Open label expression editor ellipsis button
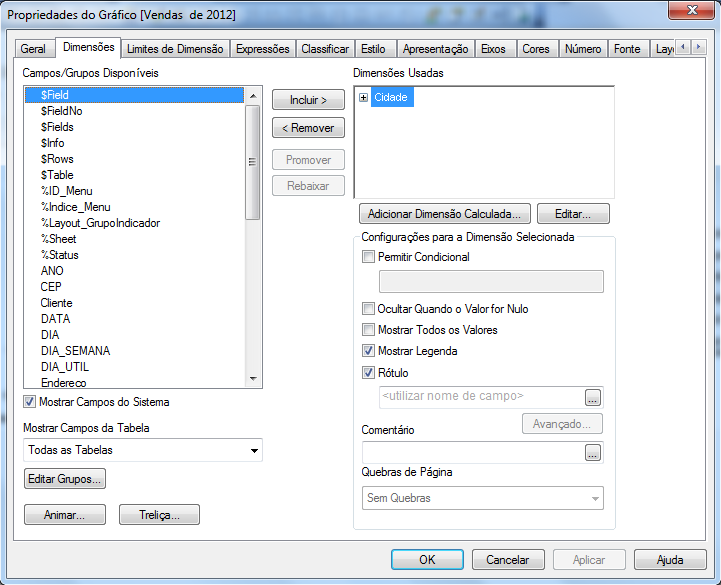The image size is (721, 585). pyautogui.click(x=593, y=397)
